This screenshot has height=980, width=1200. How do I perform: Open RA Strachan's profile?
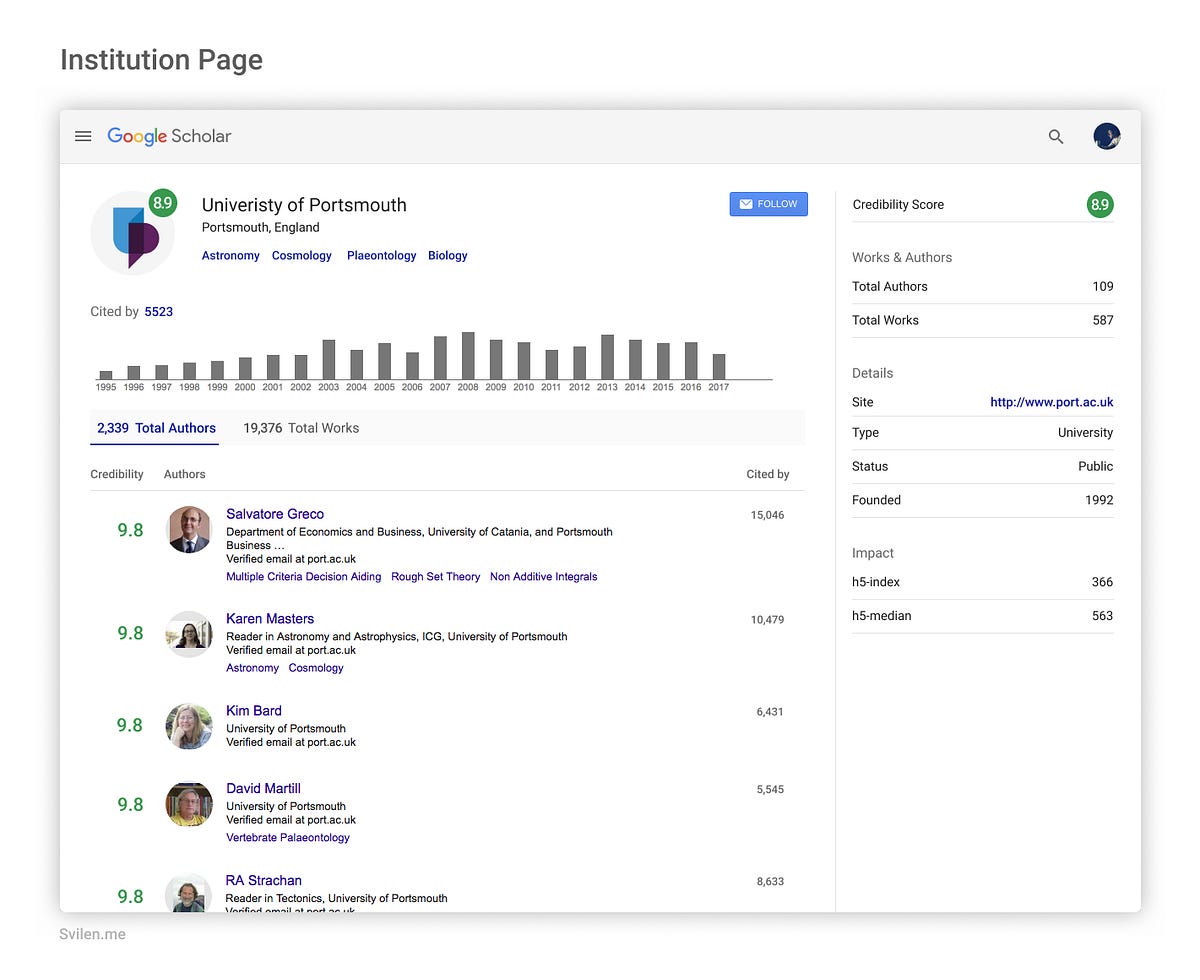pyautogui.click(x=264, y=881)
